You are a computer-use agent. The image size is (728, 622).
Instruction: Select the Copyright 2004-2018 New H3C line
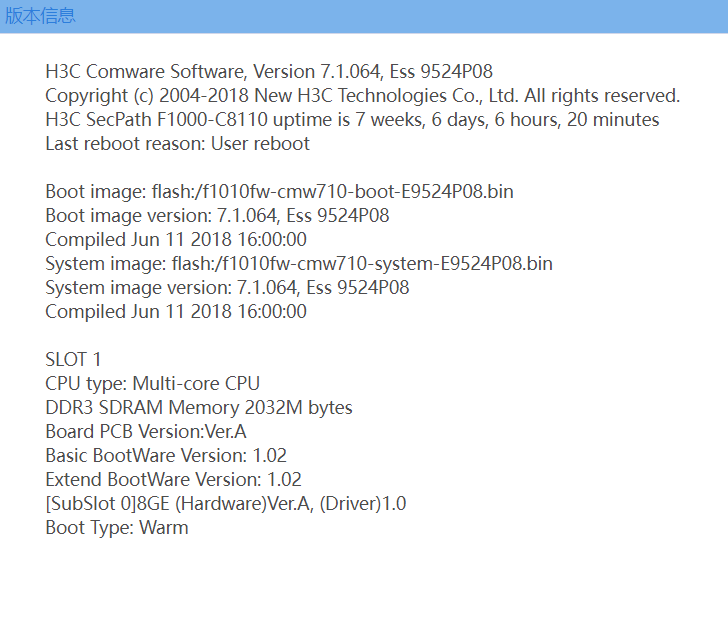tap(362, 96)
